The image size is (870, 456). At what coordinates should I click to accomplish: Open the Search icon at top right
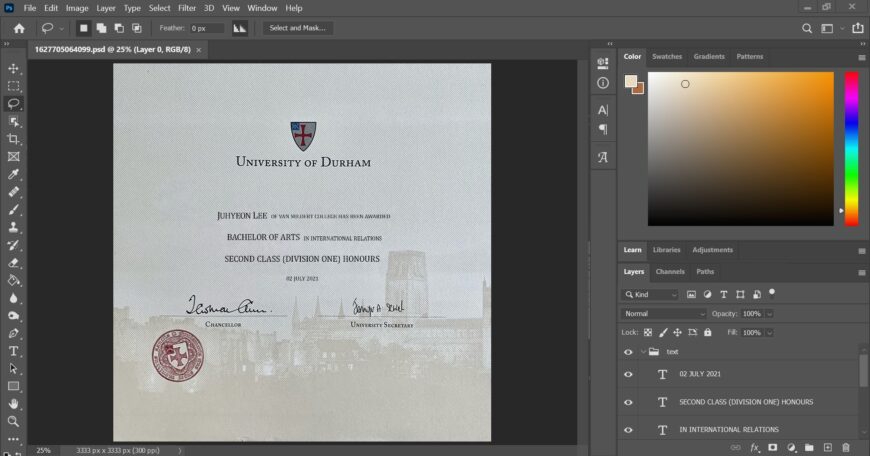[807, 28]
